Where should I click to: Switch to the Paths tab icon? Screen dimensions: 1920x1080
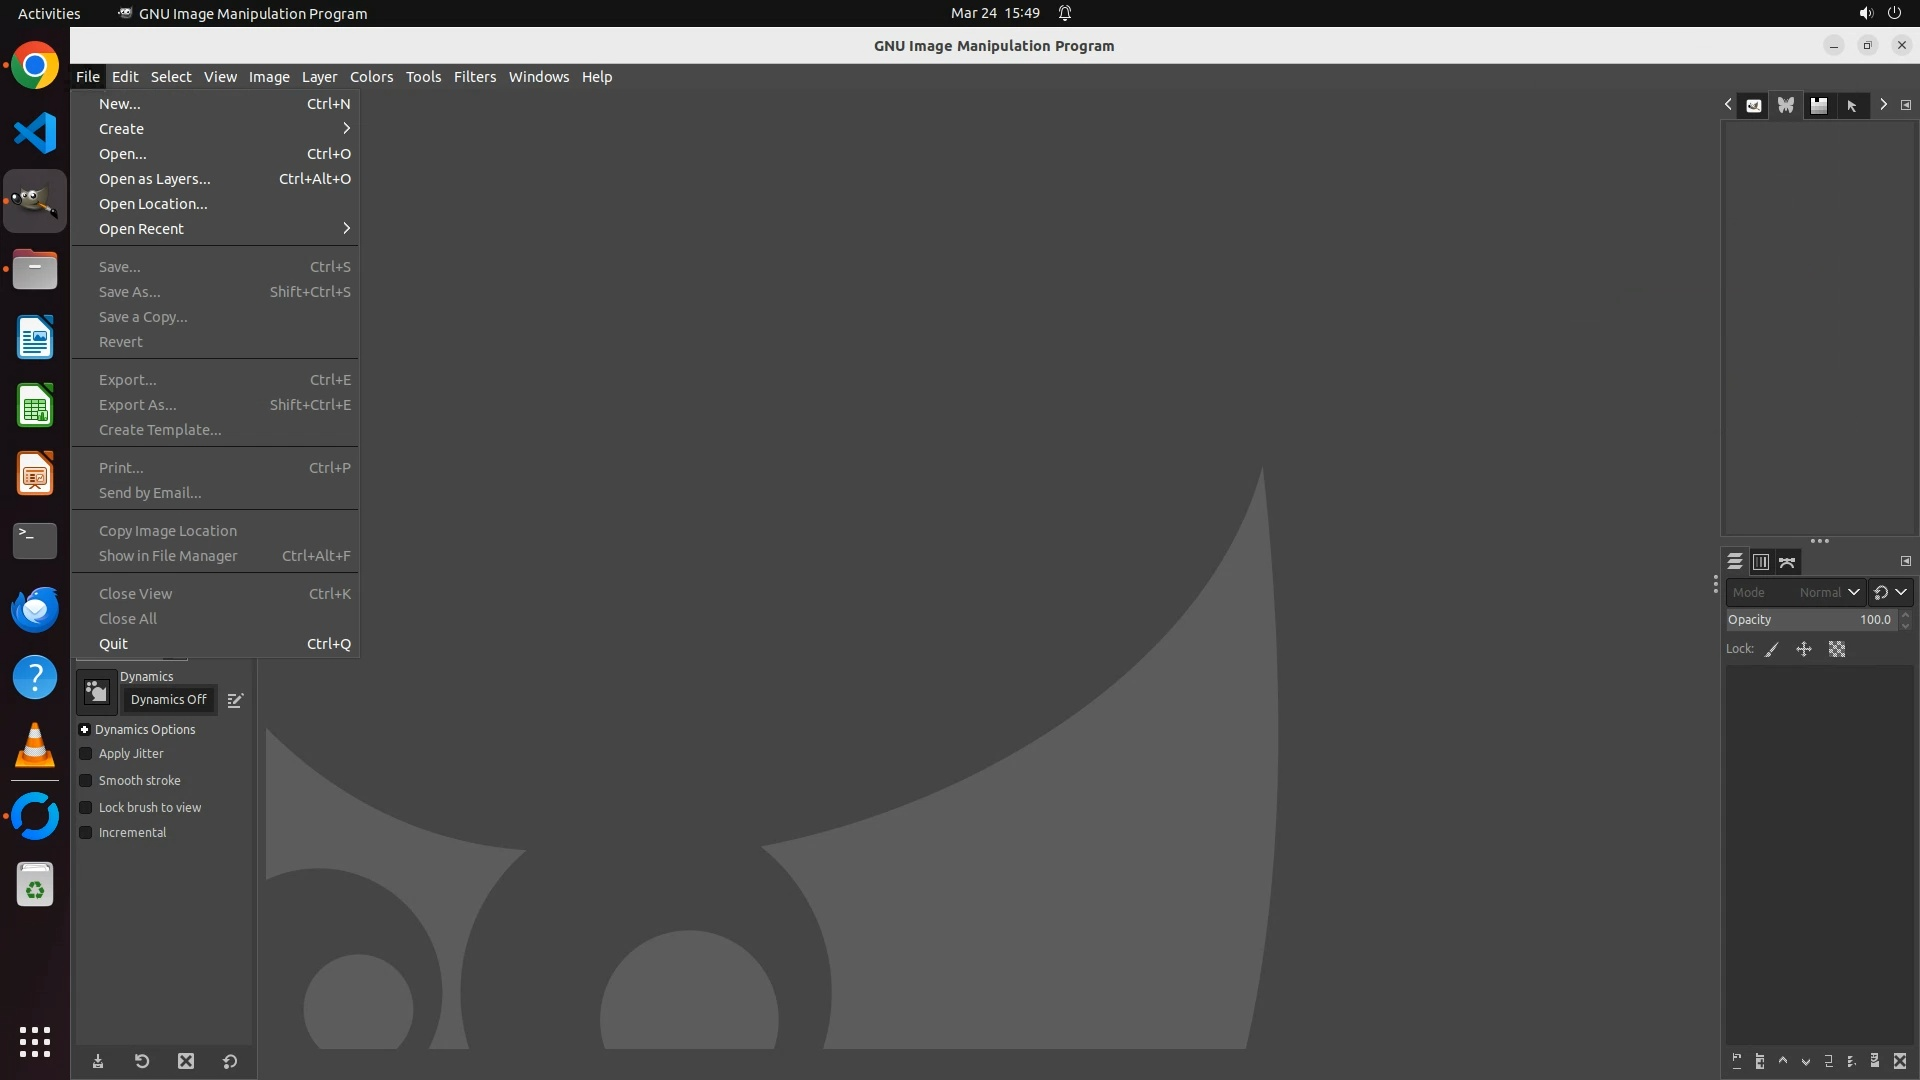click(1787, 562)
